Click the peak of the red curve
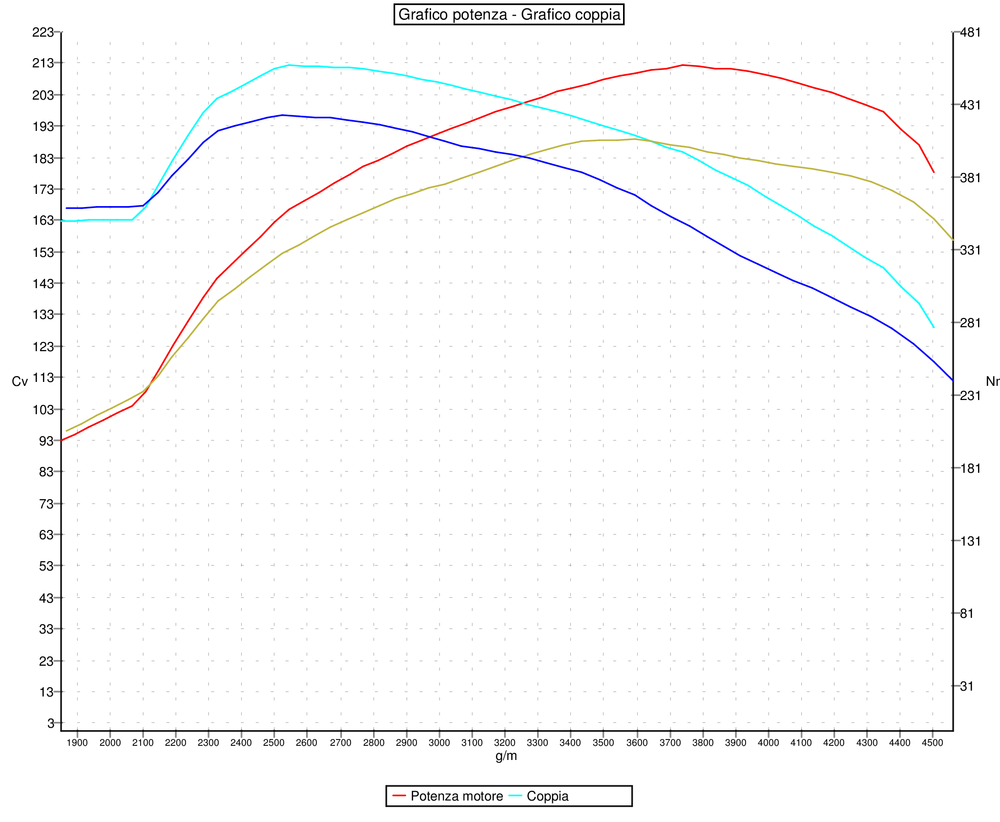 click(683, 64)
